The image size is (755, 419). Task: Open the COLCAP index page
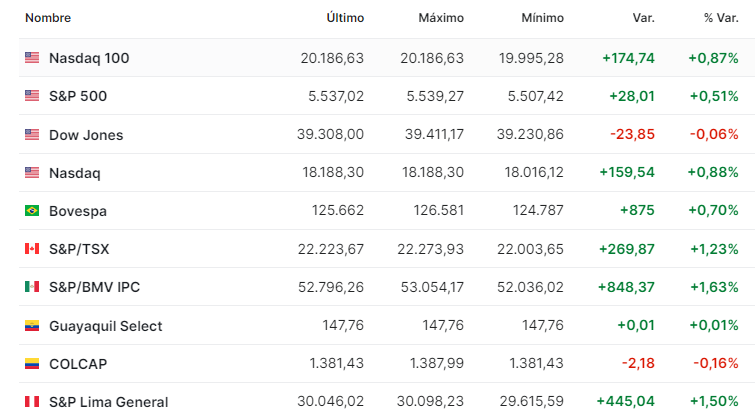(78, 364)
